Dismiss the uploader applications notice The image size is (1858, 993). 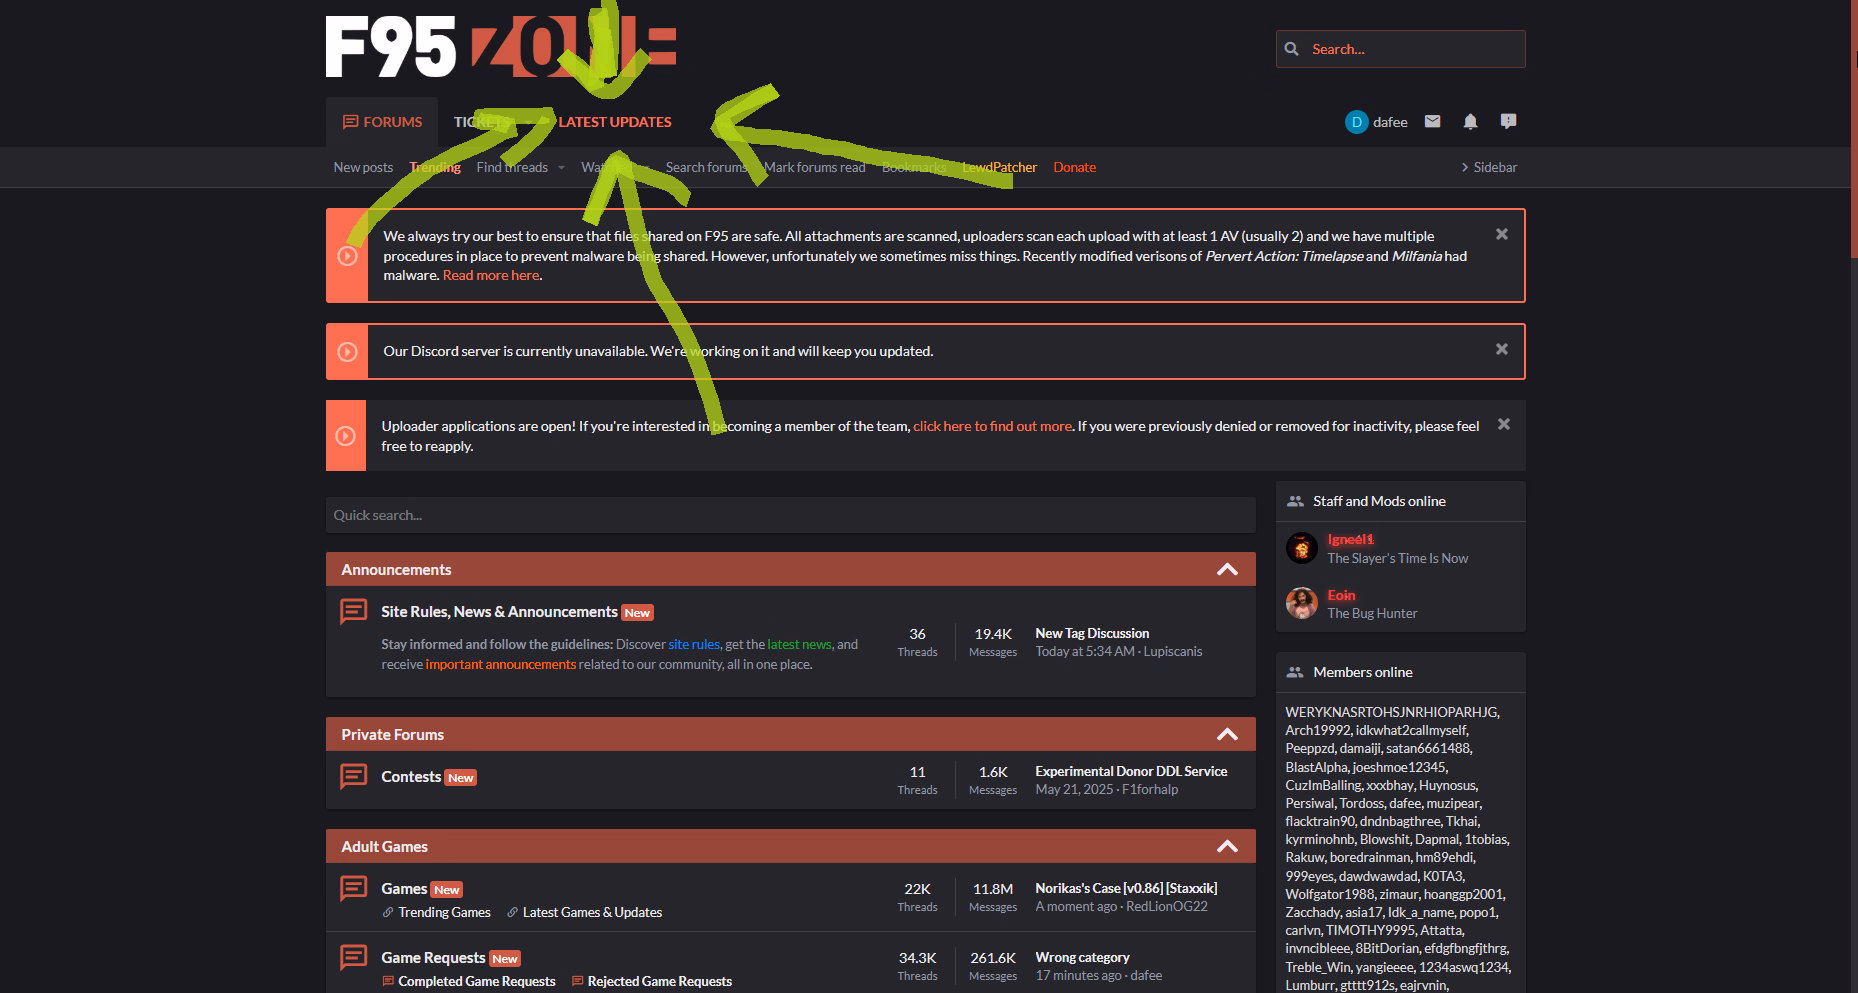[x=1503, y=424]
